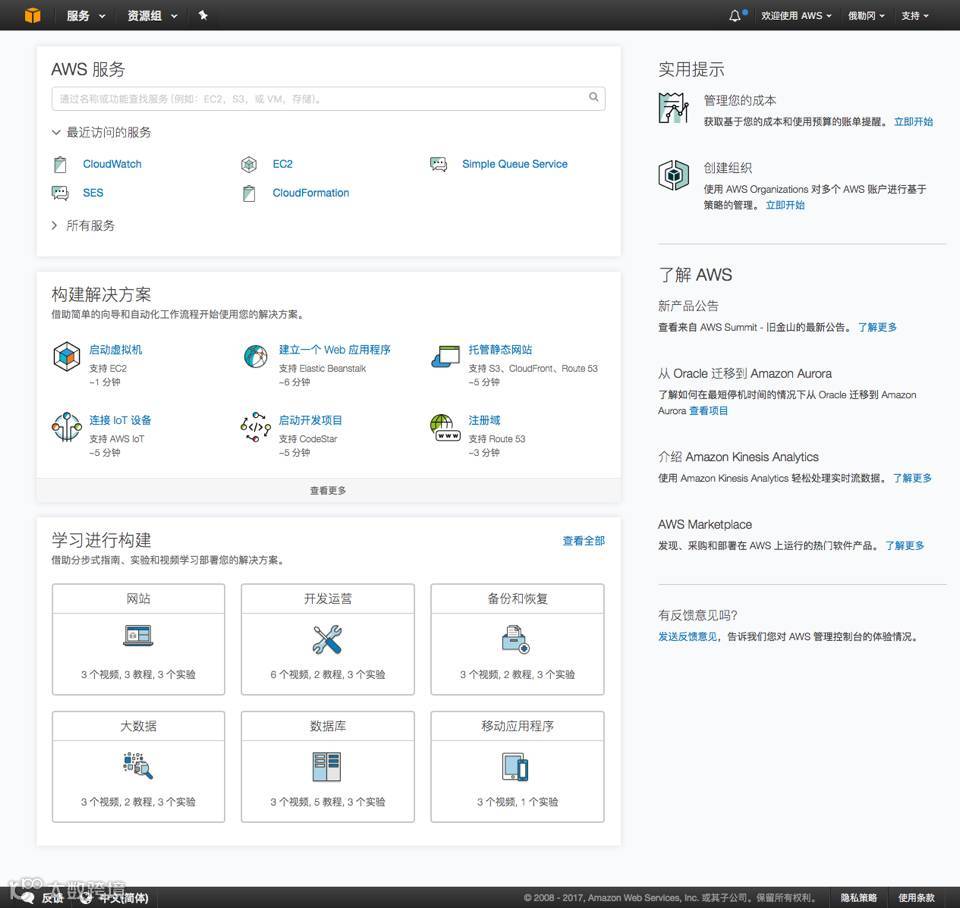Open the 欢迎使用 AWS account menu

click(796, 16)
